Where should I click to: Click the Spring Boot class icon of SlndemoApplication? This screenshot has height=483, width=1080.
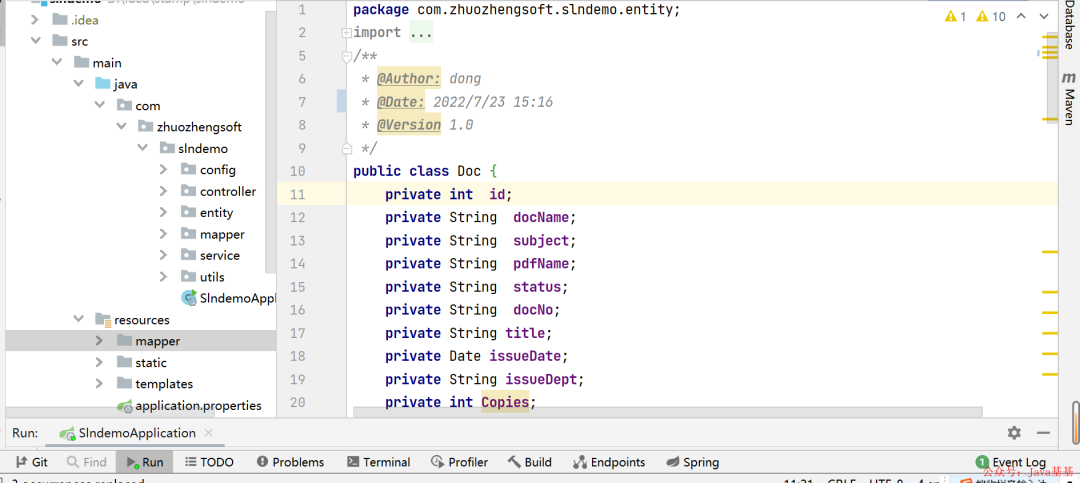pyautogui.click(x=188, y=298)
